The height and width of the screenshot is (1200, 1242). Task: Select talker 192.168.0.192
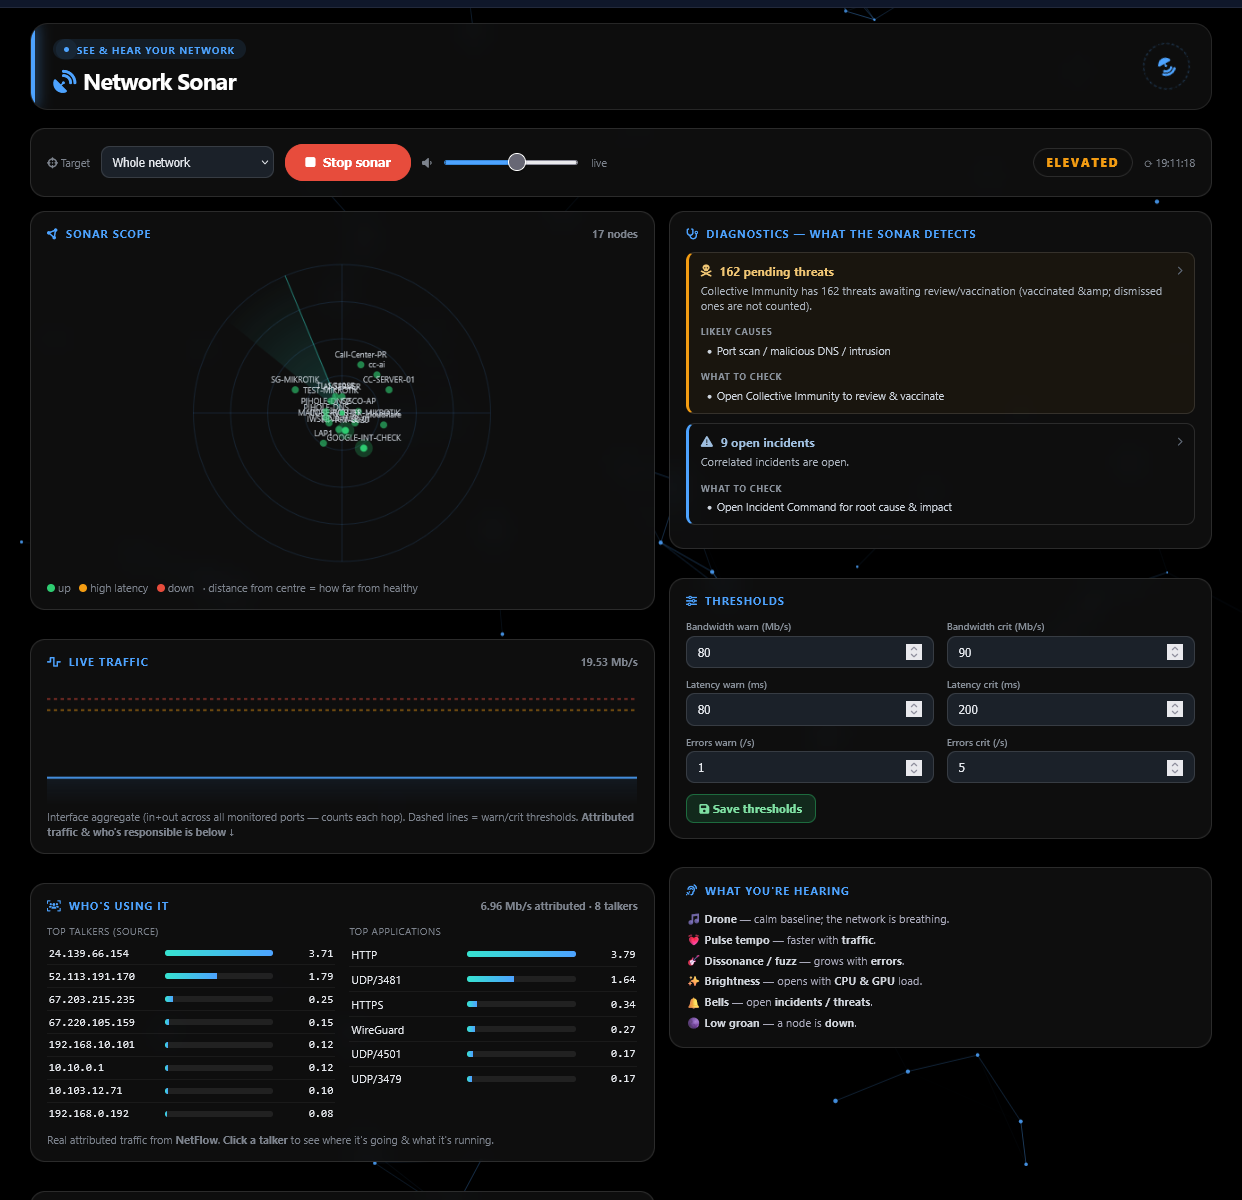[191, 1113]
